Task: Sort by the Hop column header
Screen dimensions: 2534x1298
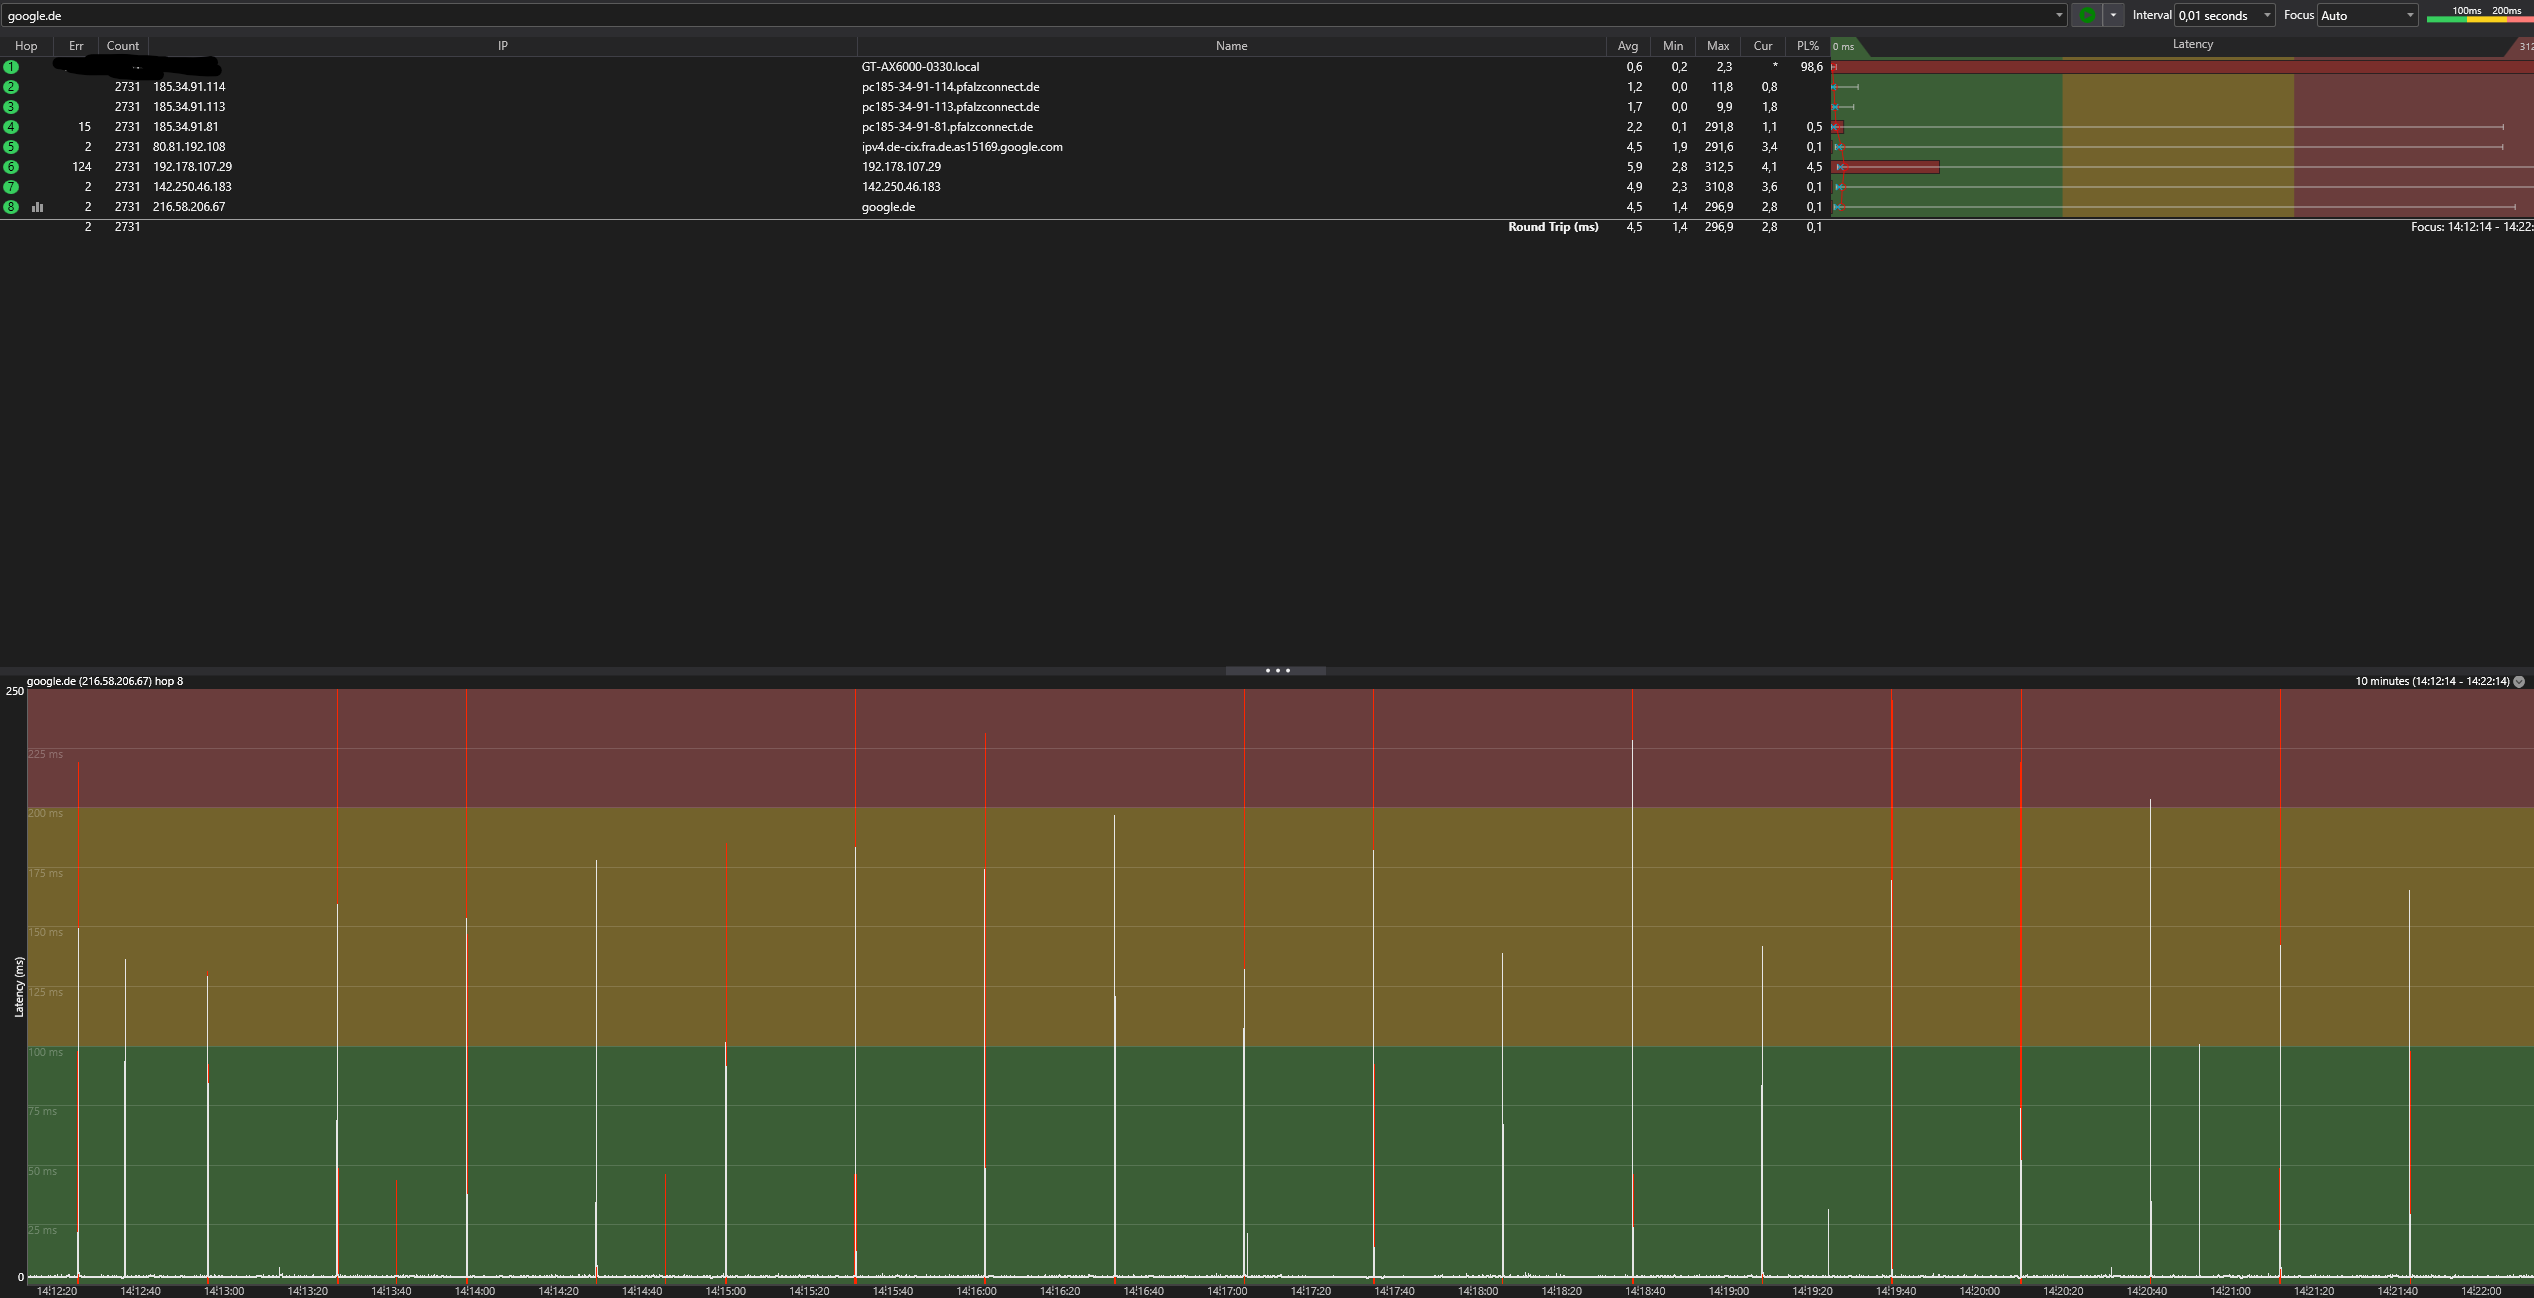Action: pyautogui.click(x=26, y=46)
